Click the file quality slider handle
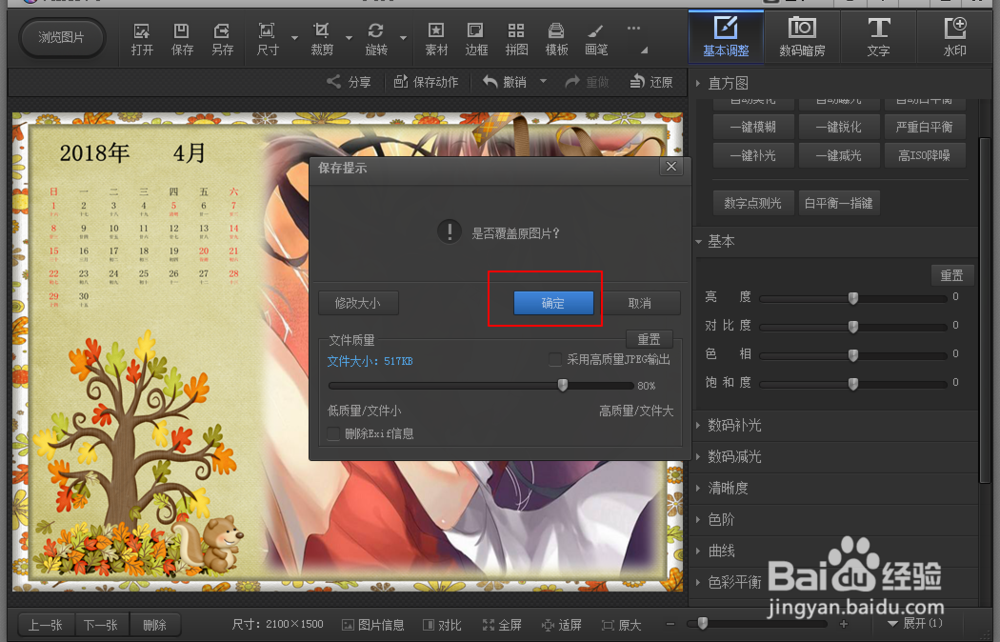1000x642 pixels. pos(562,384)
